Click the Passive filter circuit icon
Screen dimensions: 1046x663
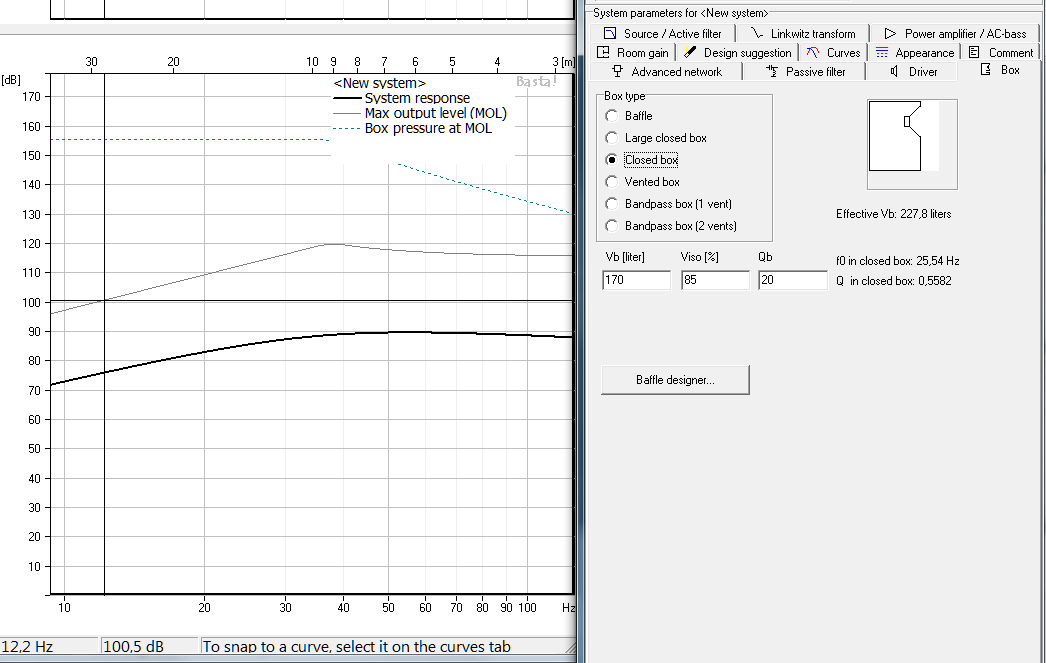tap(772, 71)
